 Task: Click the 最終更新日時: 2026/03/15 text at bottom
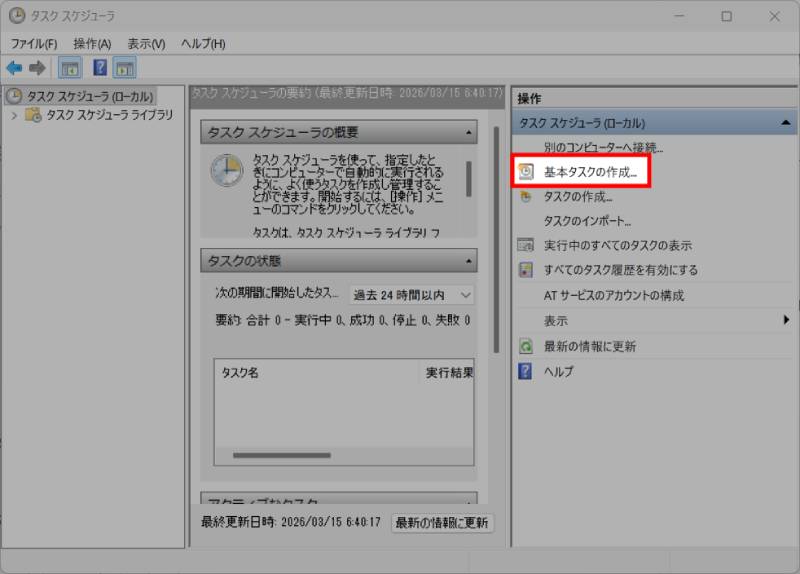(x=290, y=522)
